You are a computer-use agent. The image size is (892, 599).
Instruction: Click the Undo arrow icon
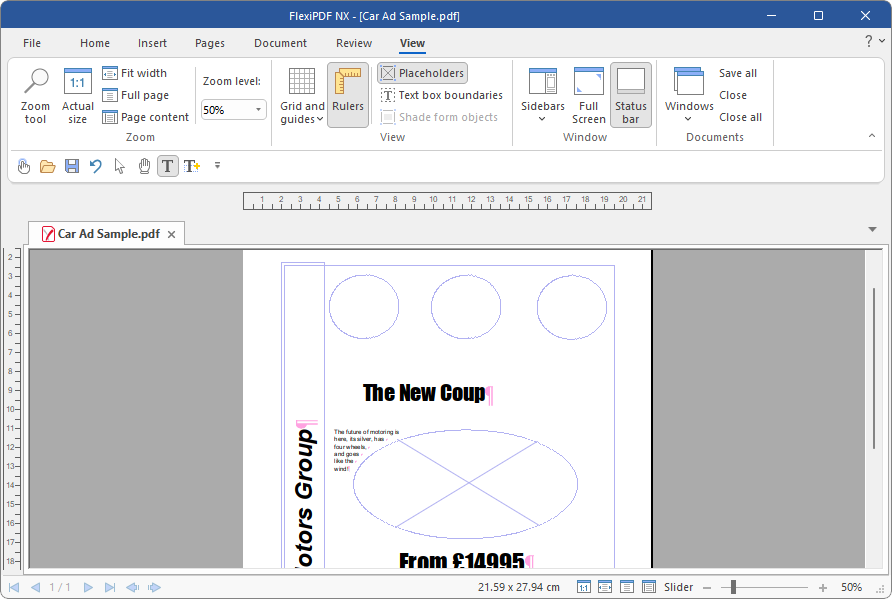pyautogui.click(x=96, y=166)
